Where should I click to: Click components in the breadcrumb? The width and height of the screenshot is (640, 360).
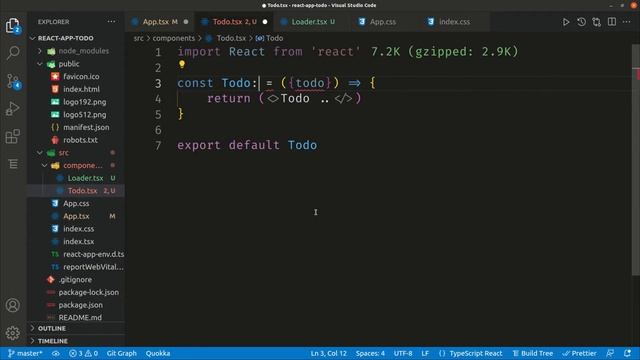click(x=173, y=38)
